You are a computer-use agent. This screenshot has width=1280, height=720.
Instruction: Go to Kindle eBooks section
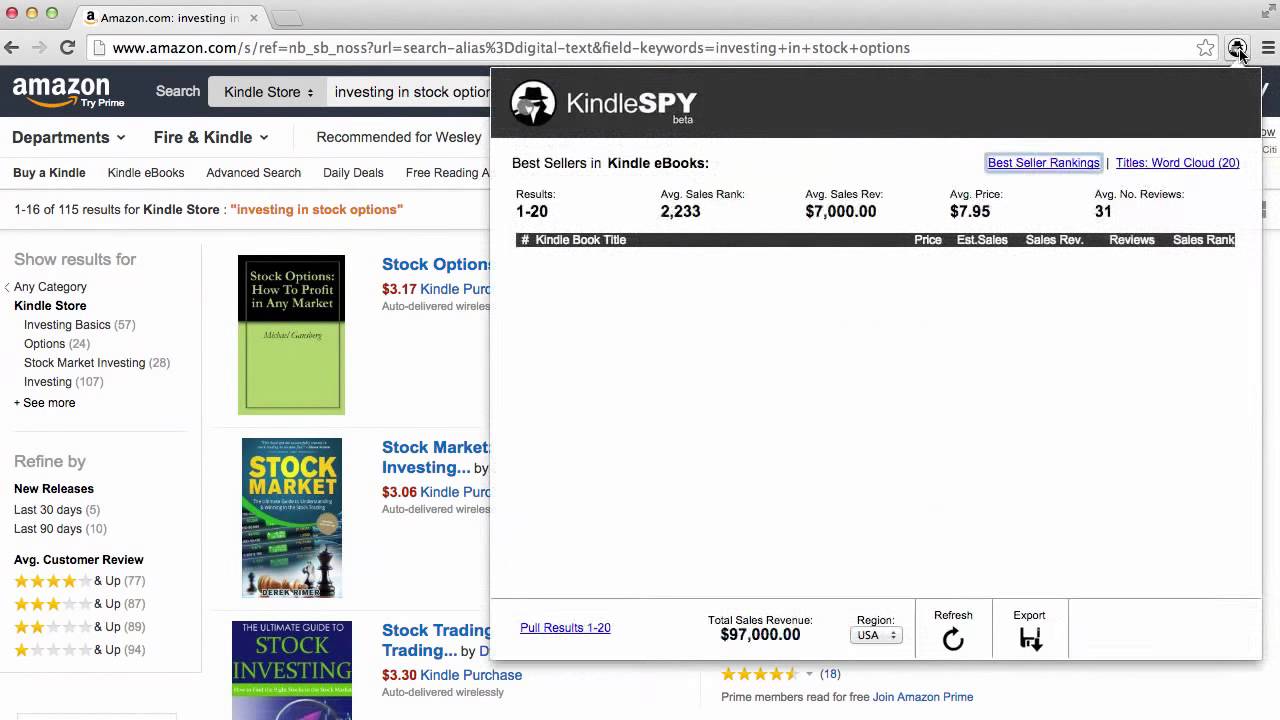146,173
